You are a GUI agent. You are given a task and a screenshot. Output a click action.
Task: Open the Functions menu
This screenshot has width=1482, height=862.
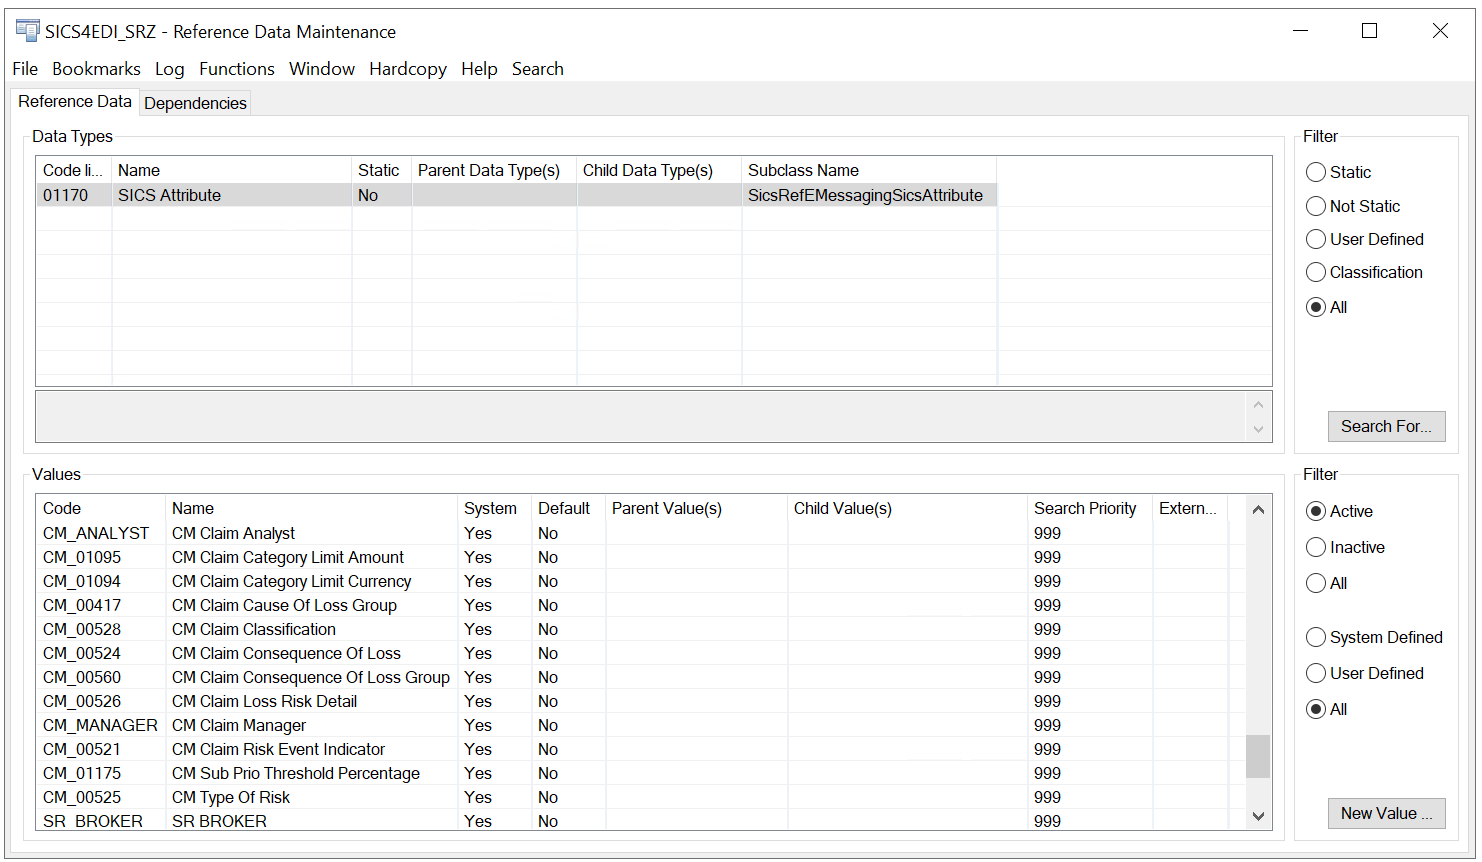(236, 69)
